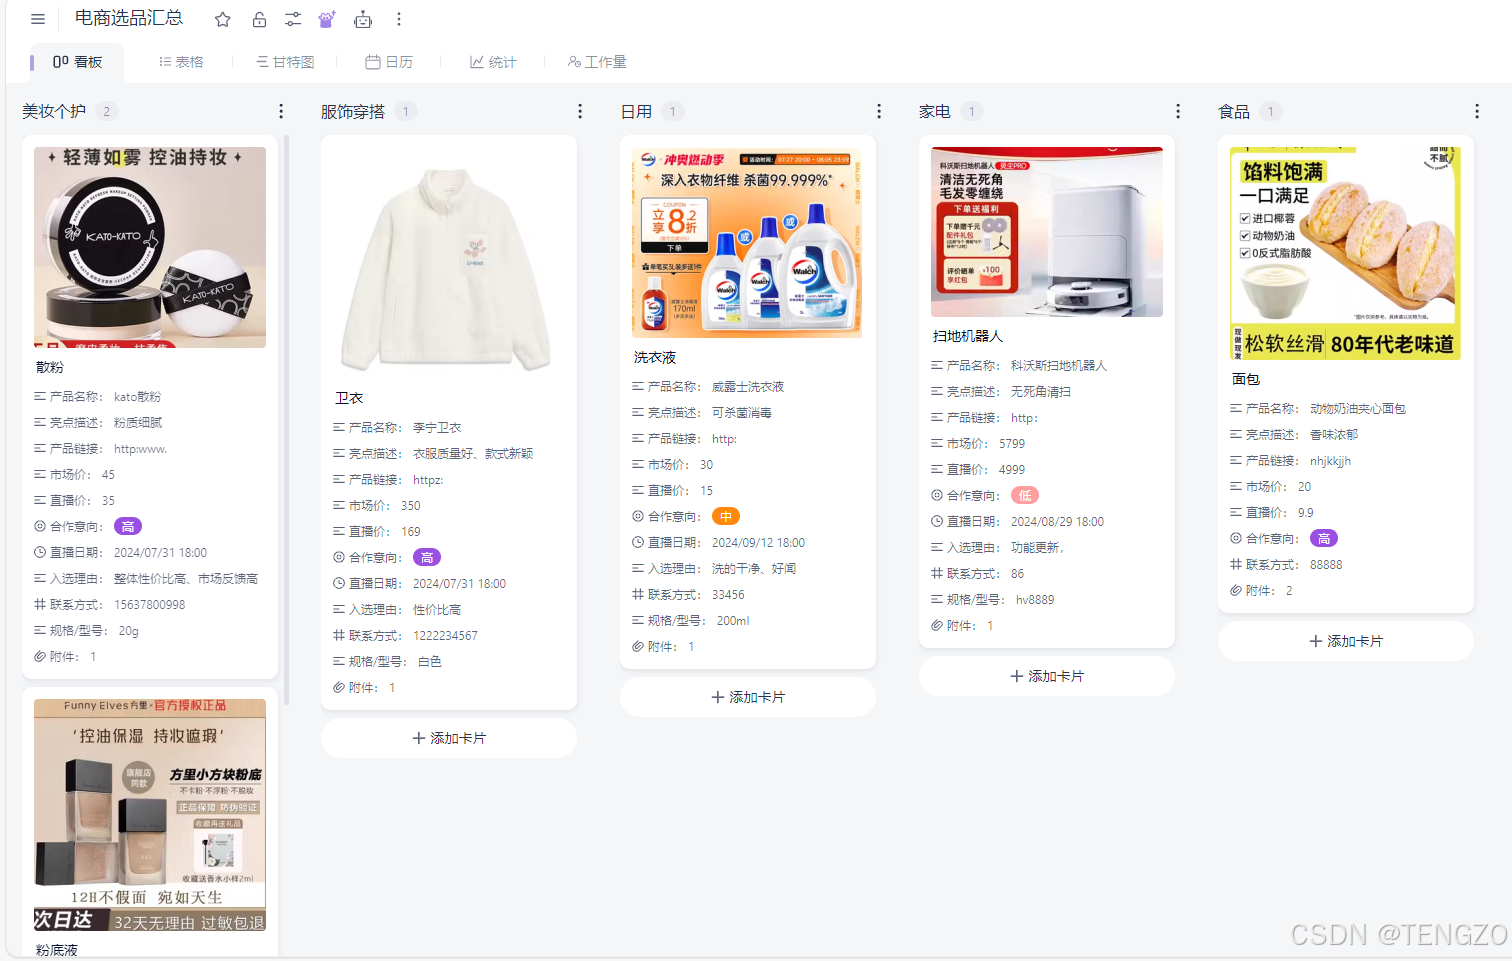This screenshot has height=961, width=1512.
Task: Click the 食品 column title
Action: pyautogui.click(x=1234, y=111)
